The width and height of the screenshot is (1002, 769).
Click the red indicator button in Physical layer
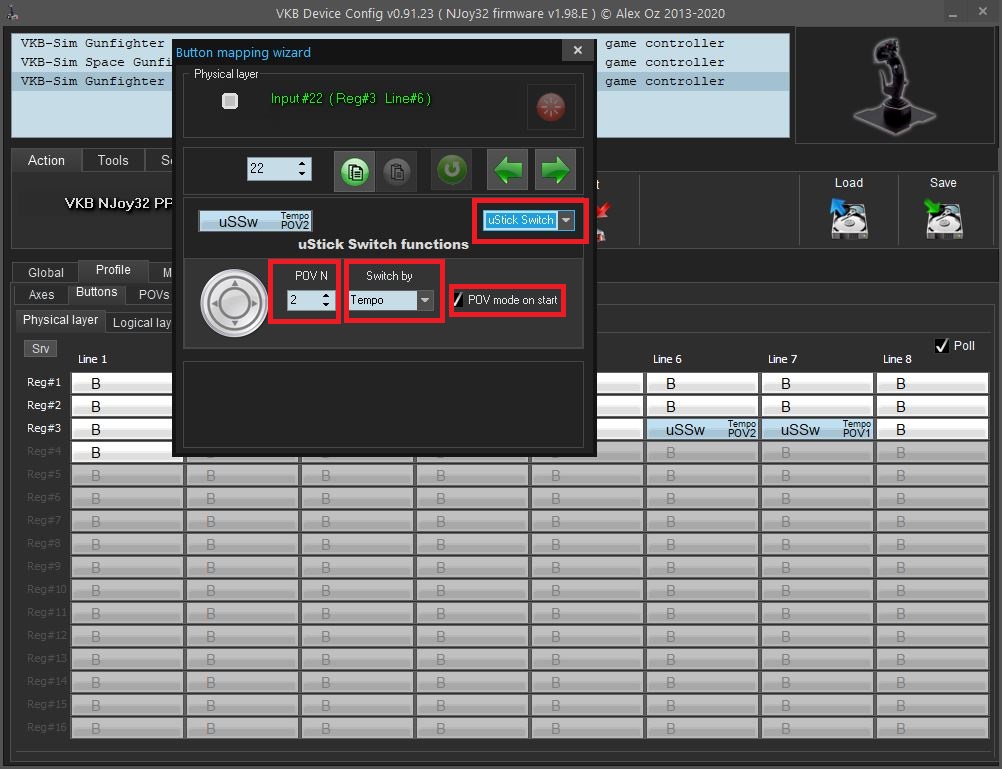551,108
